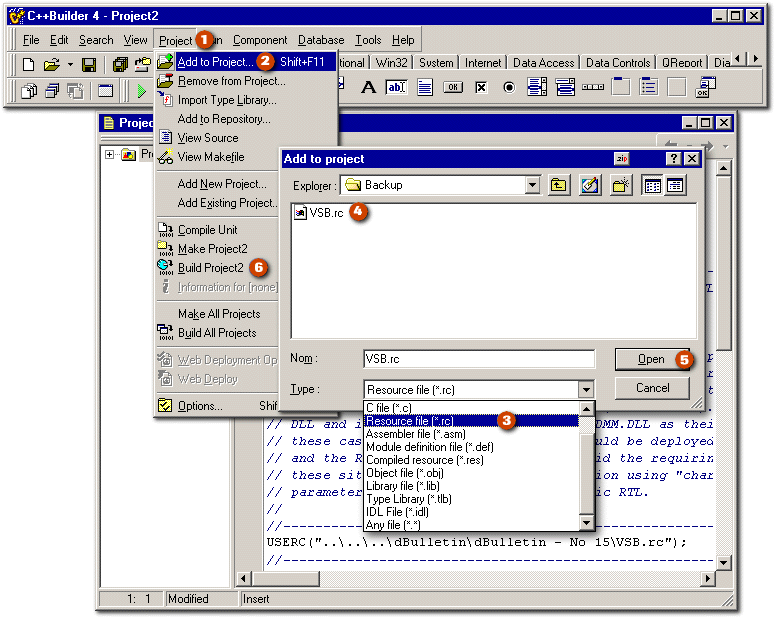
Task: Click the Save All toolbar icon
Action: coord(120,65)
